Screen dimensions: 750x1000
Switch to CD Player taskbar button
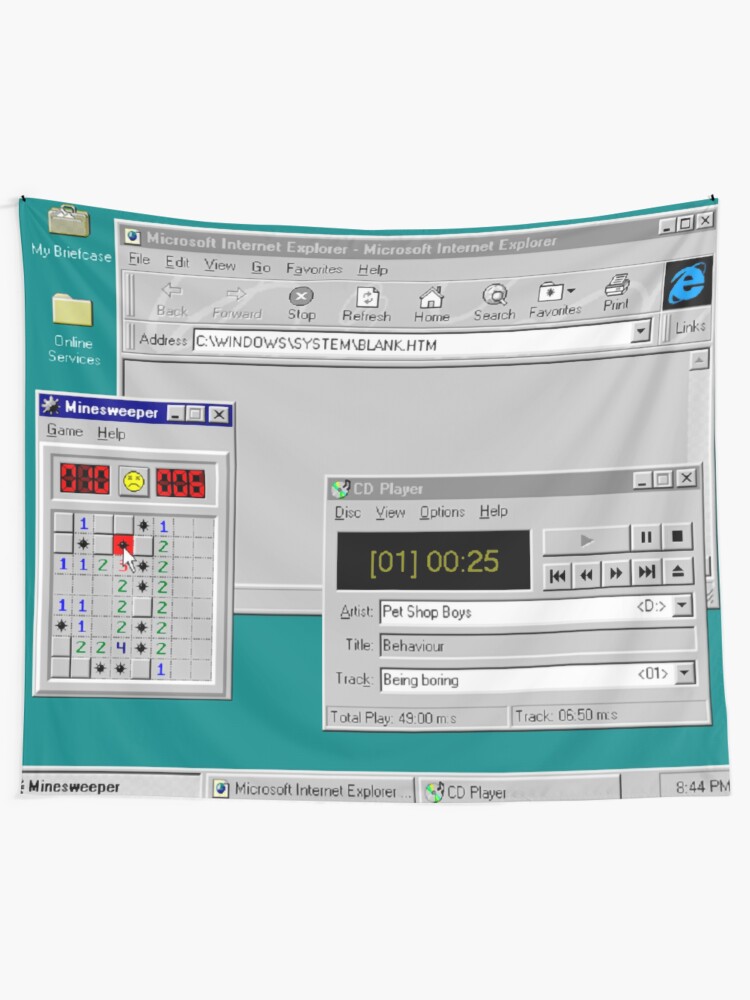click(x=517, y=791)
